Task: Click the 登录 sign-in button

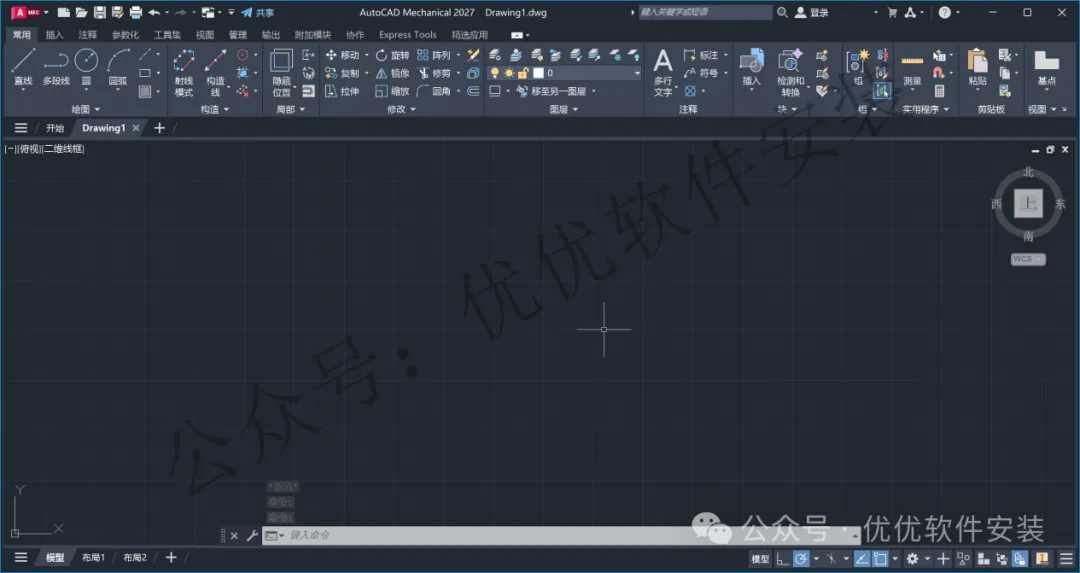Action: pos(812,12)
